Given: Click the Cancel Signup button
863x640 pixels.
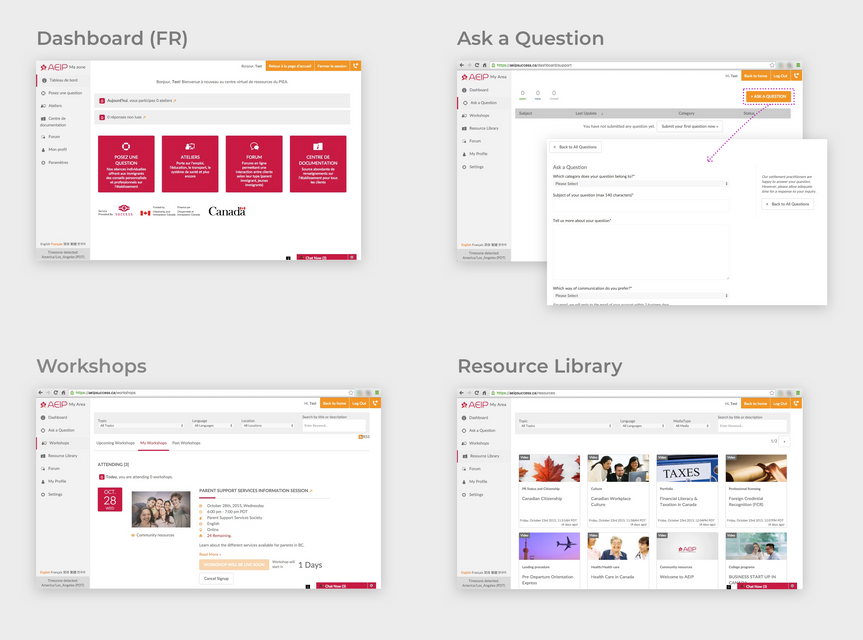Looking at the screenshot, I should [x=216, y=577].
